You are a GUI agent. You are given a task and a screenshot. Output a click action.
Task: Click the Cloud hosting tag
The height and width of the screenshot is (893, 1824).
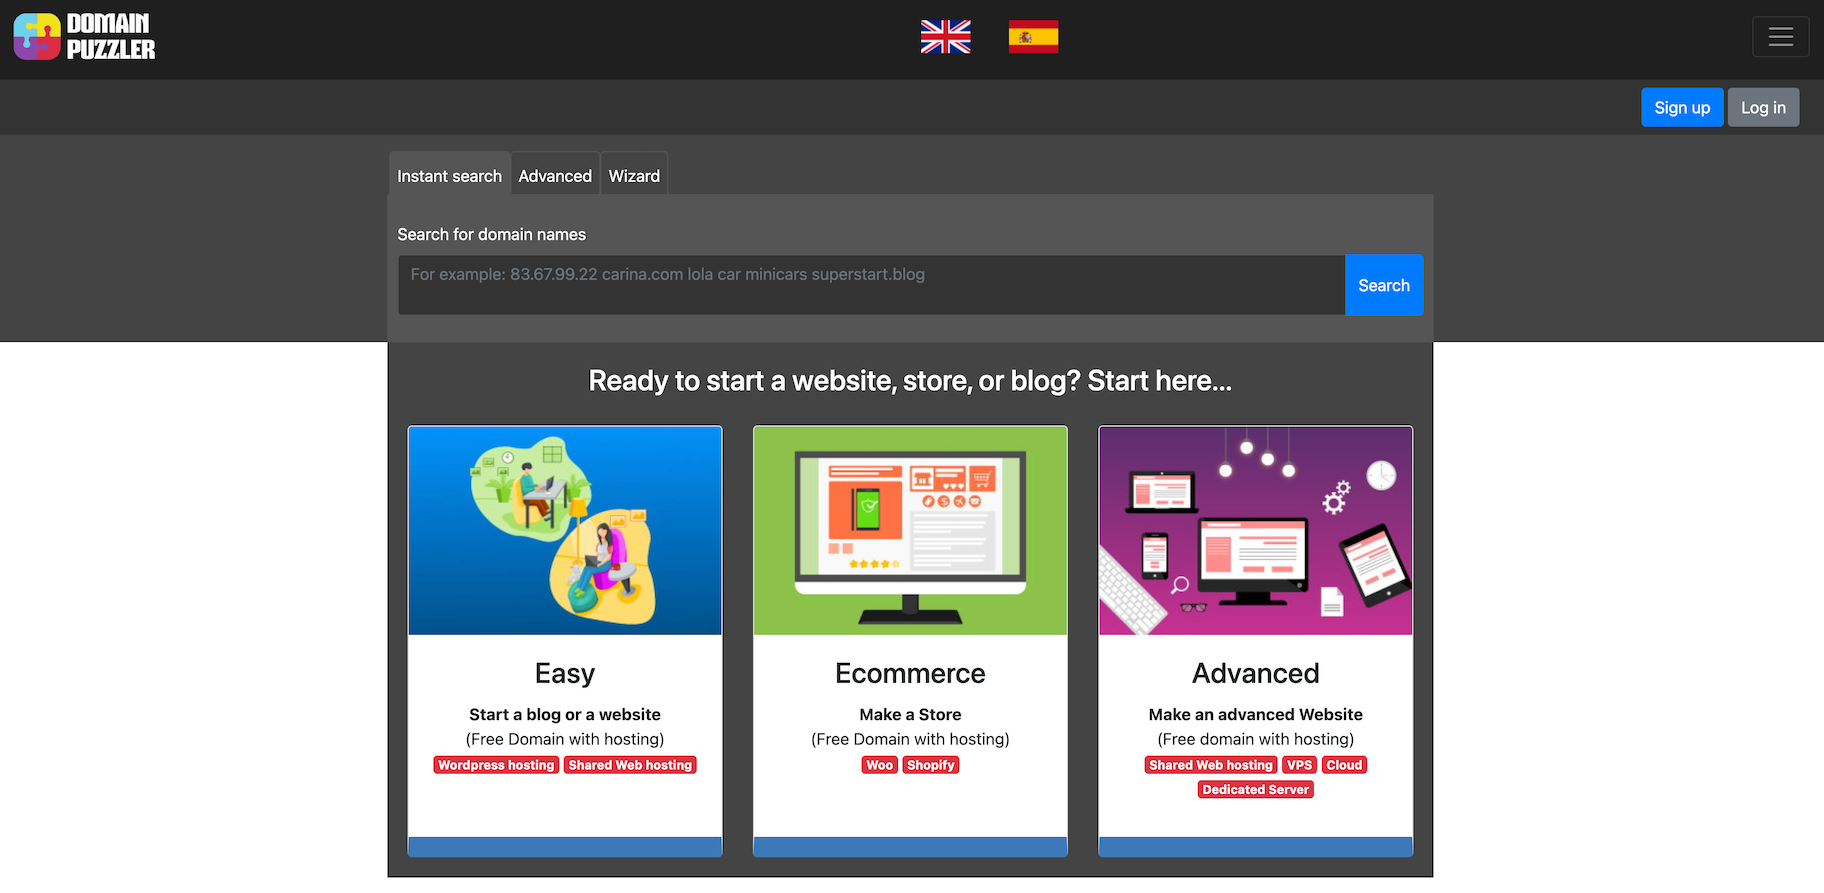click(x=1344, y=765)
